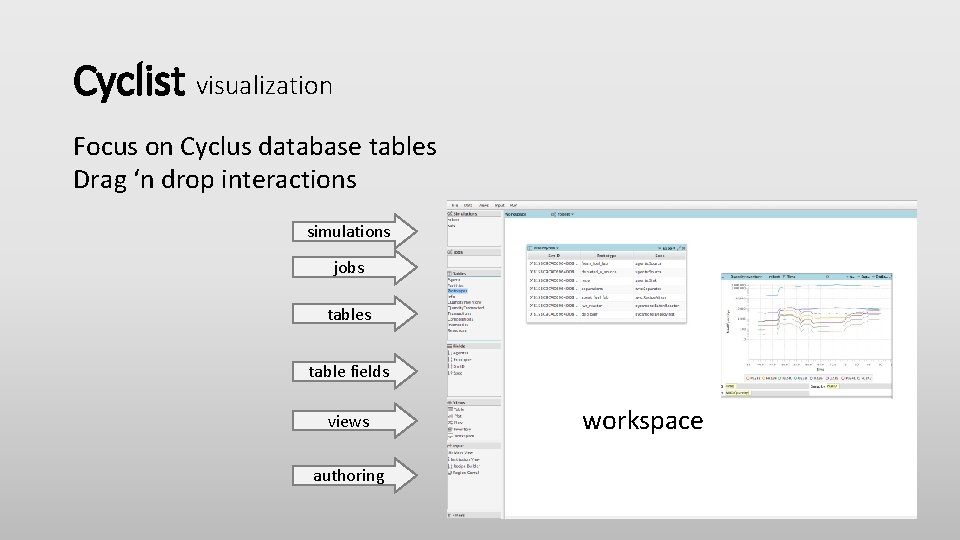Click the yellow group-by chip right of the plot fields

point(831,386)
